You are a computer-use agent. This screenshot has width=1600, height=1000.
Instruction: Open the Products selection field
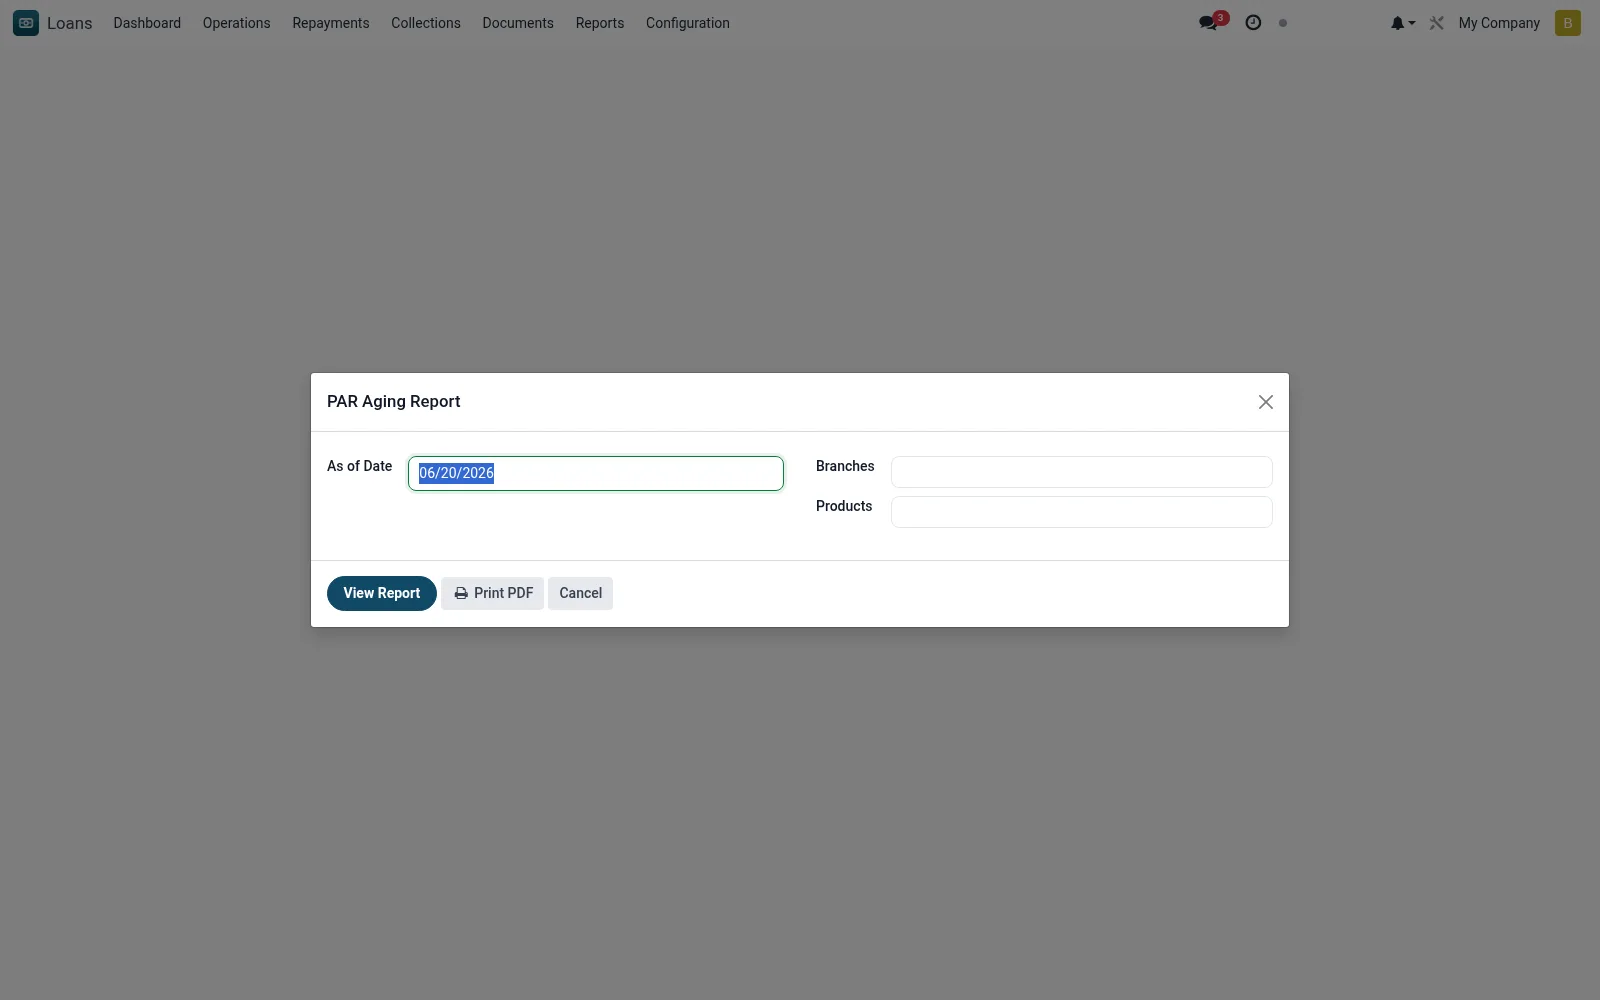(x=1082, y=512)
